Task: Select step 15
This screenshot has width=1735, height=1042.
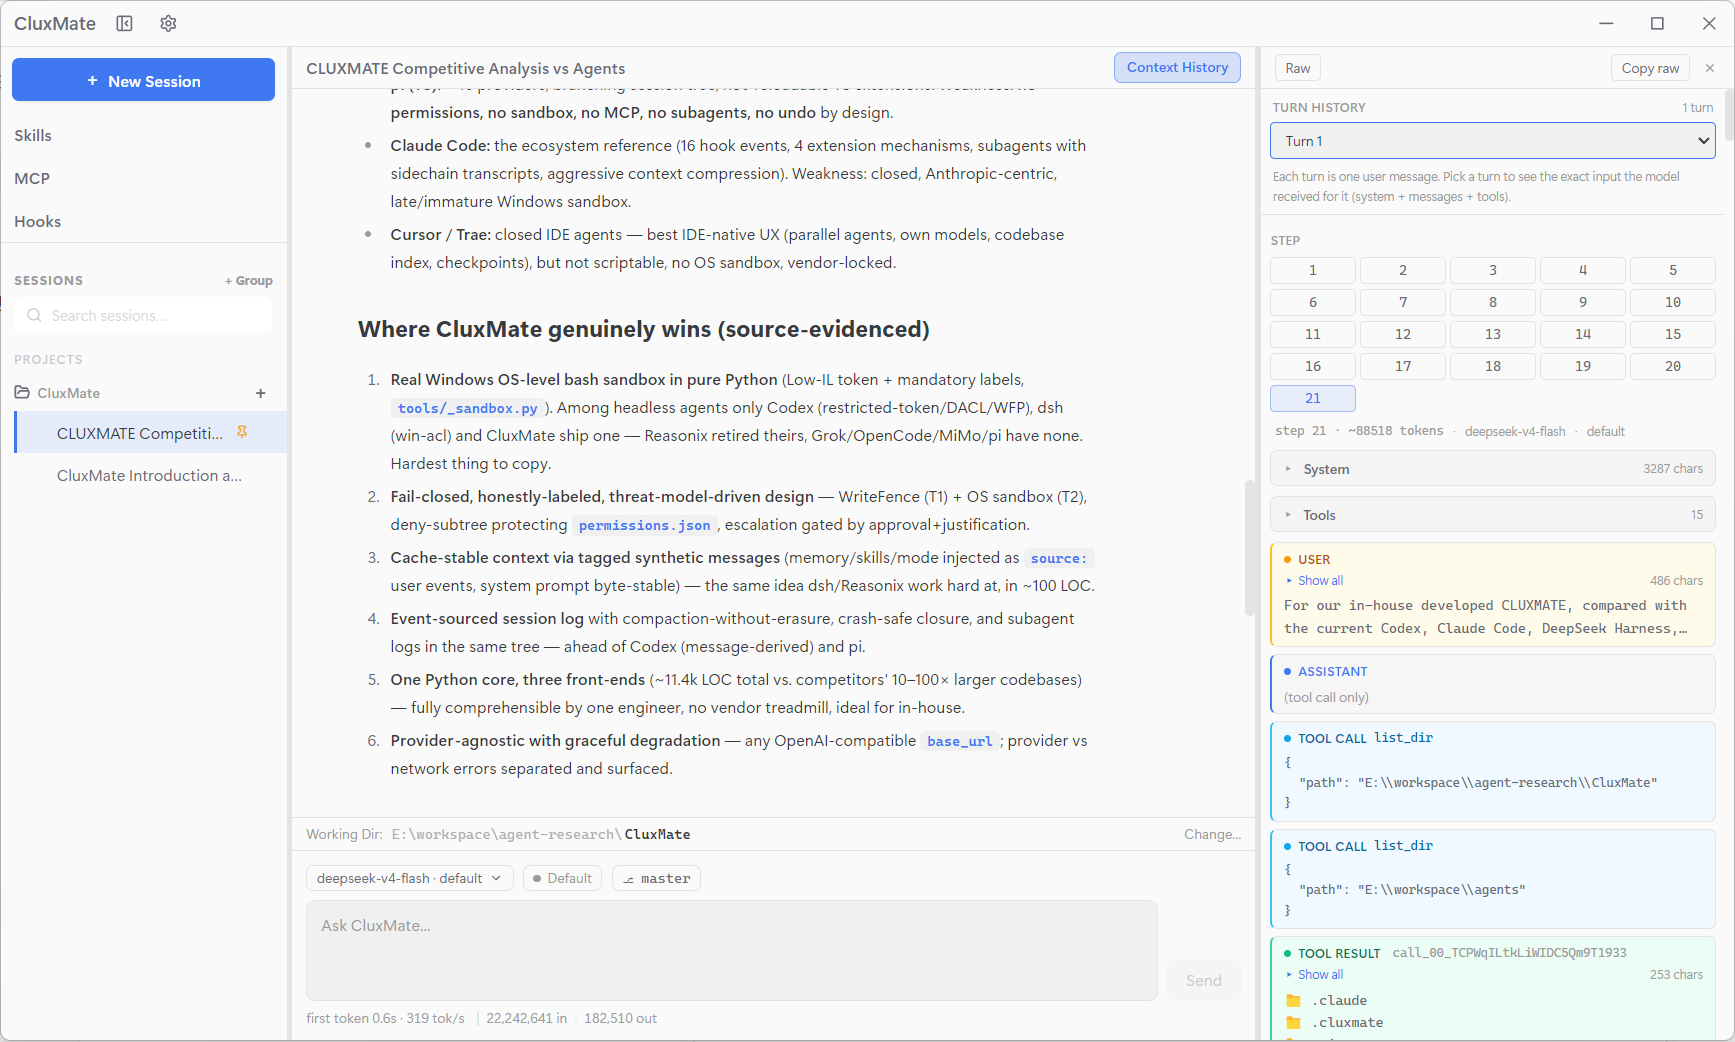Action: [1673, 334]
